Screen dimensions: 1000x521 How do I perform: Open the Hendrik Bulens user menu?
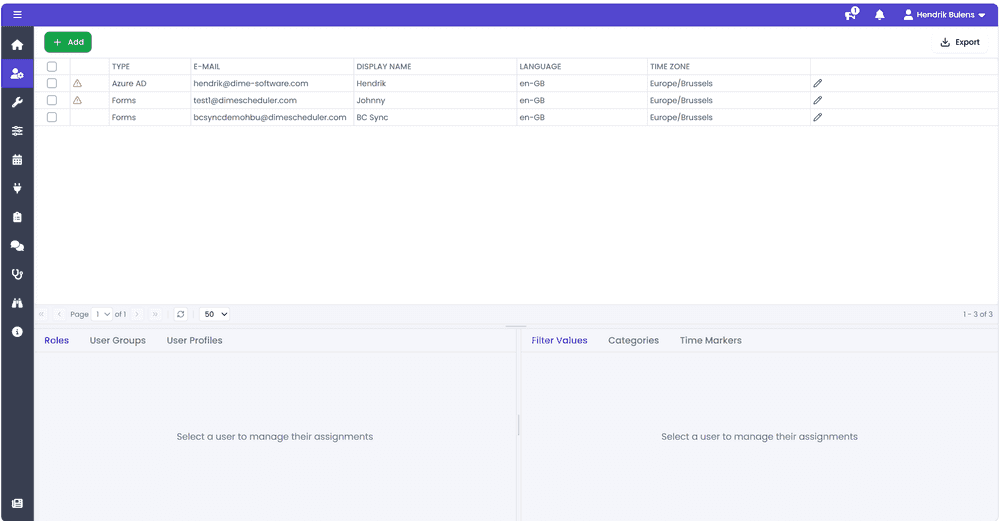click(x=945, y=14)
